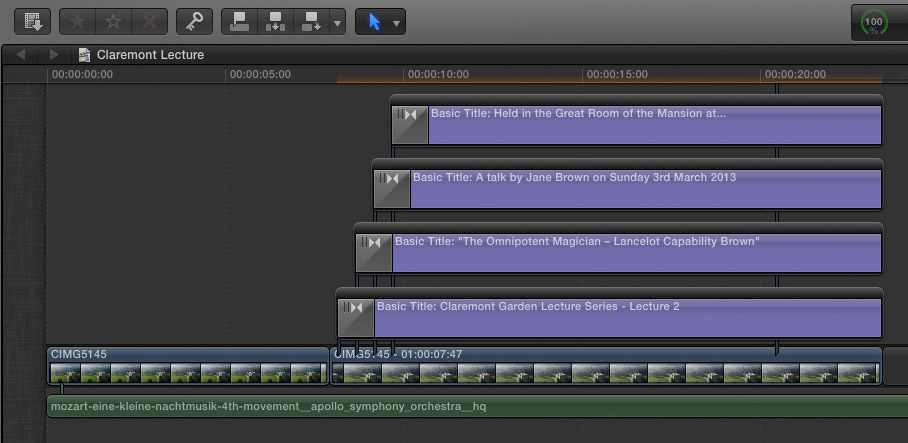Go back in timeline history arrow
This screenshot has height=443, width=908.
click(x=21, y=54)
